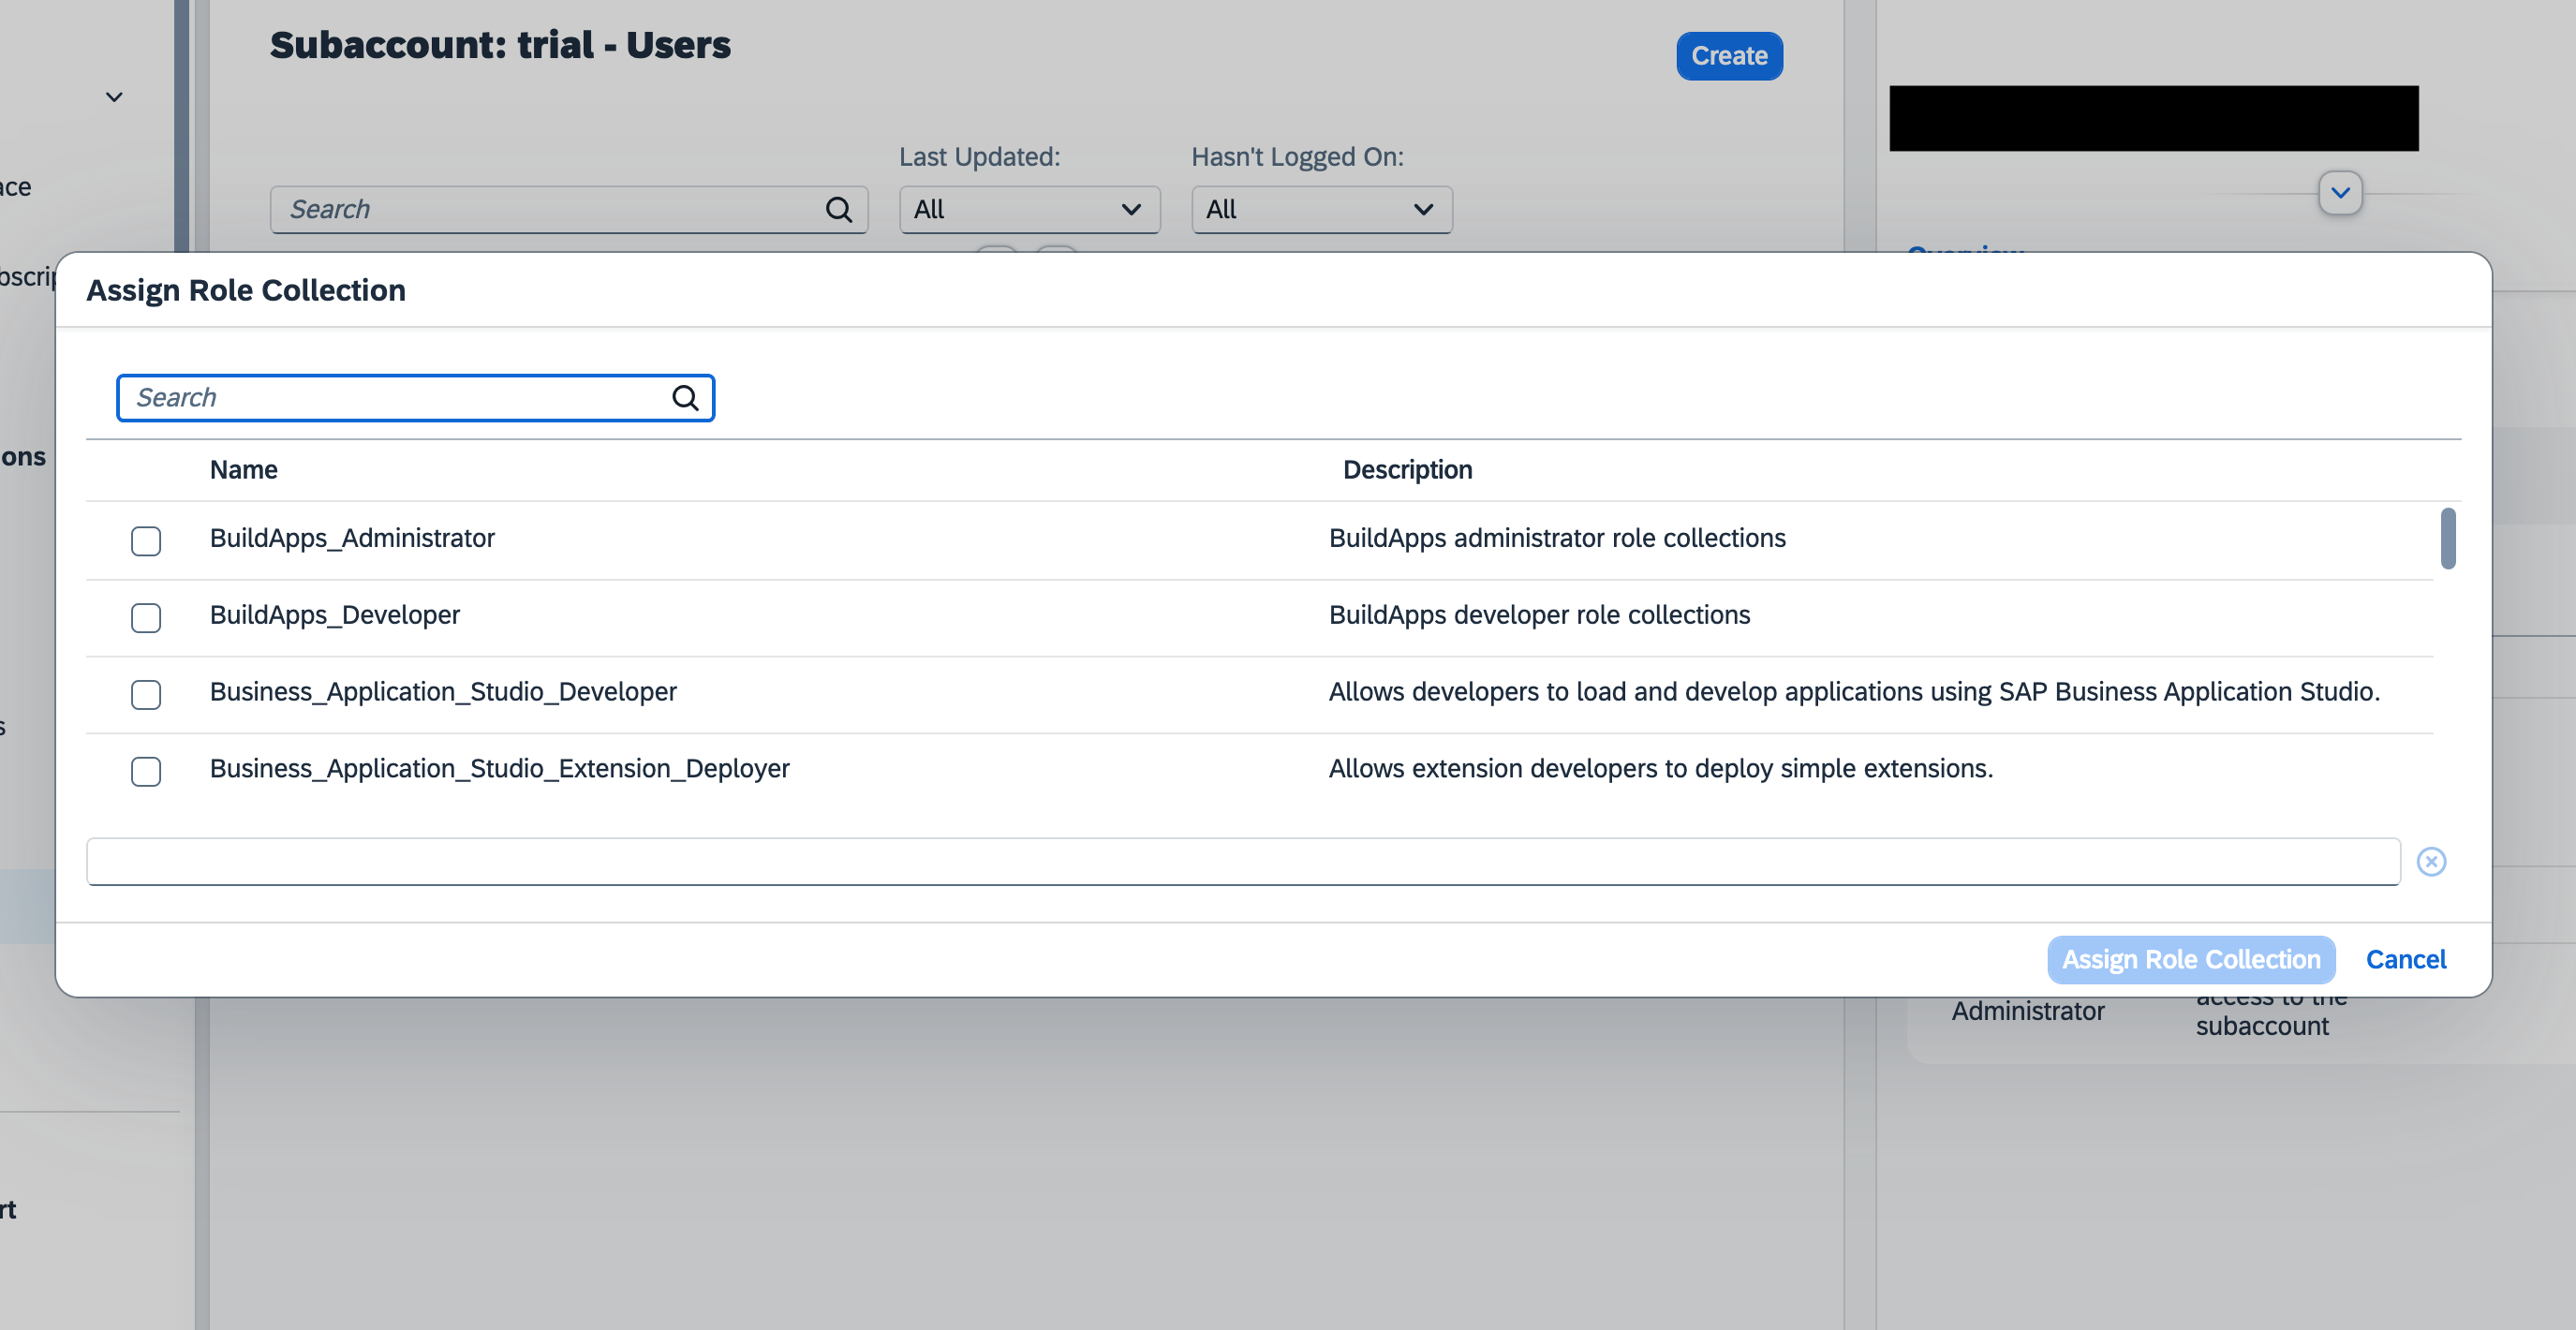Click the collapse header chevron icon
Image resolution: width=2576 pixels, height=1330 pixels.
2340,193
